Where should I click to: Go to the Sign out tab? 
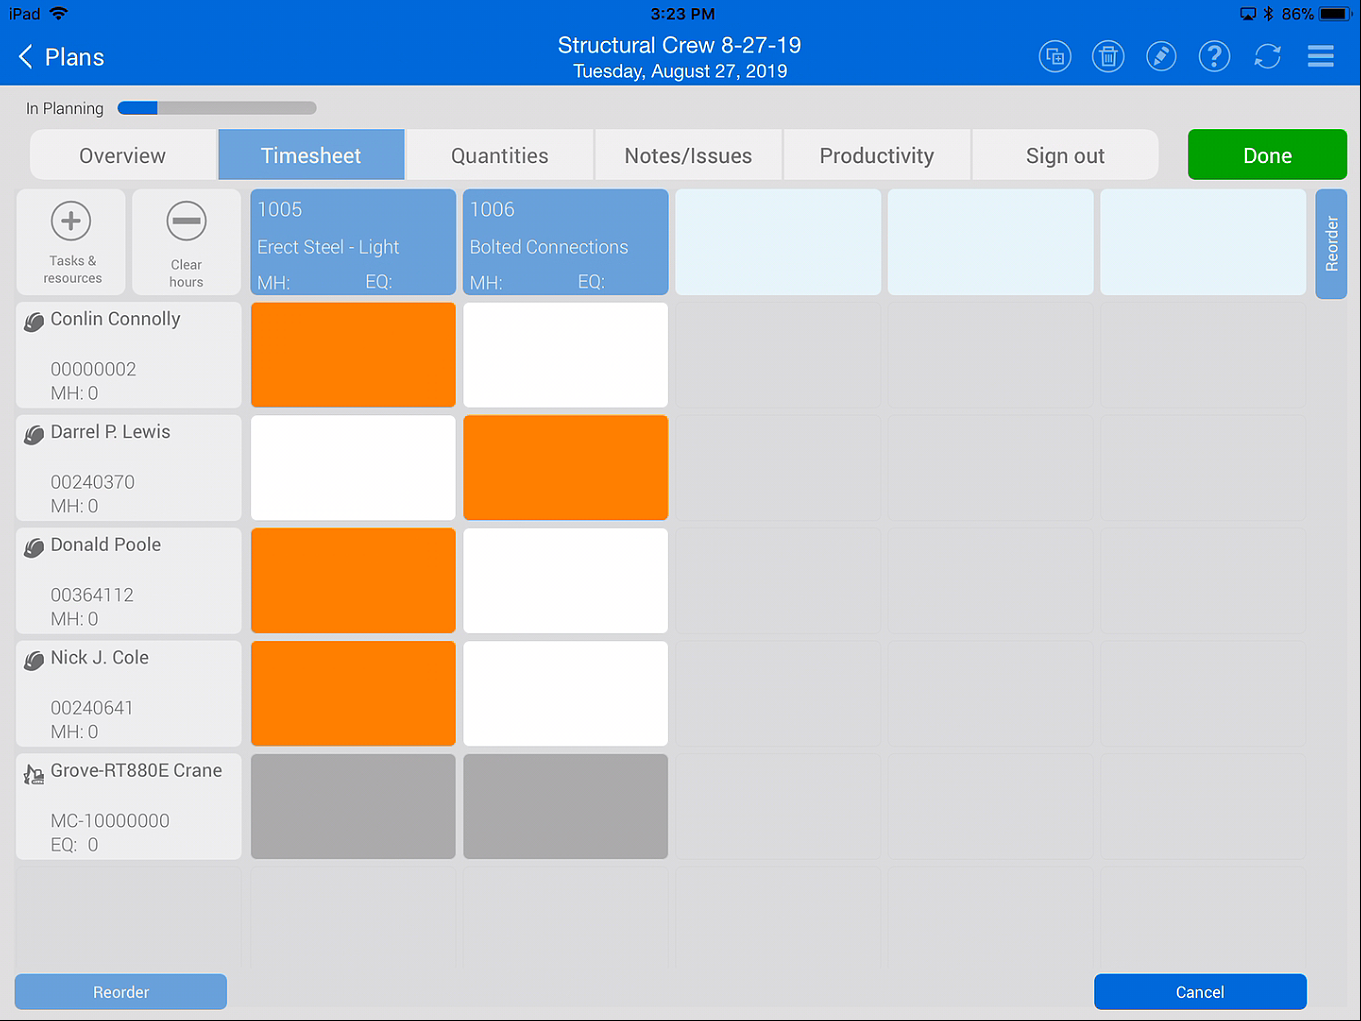click(1065, 155)
